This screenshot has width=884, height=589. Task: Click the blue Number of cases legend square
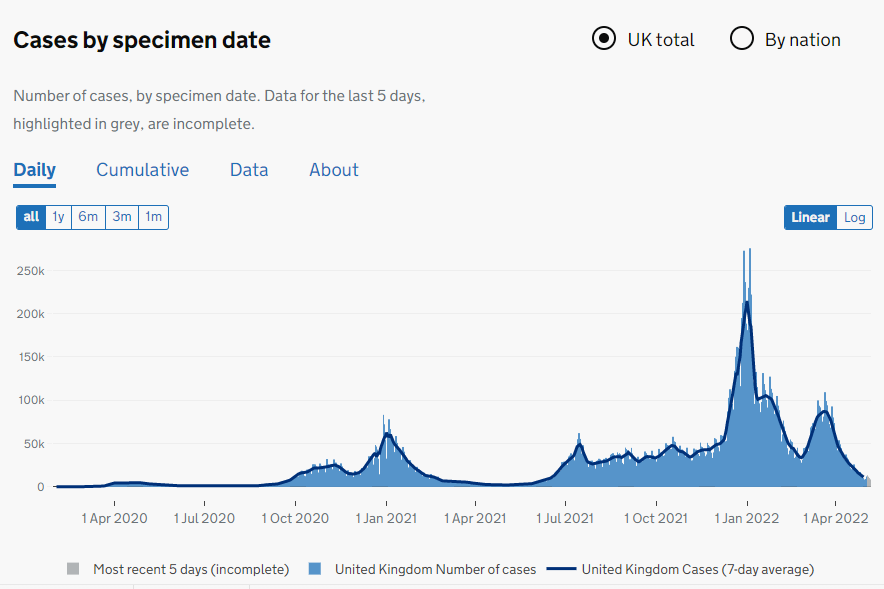coord(315,569)
